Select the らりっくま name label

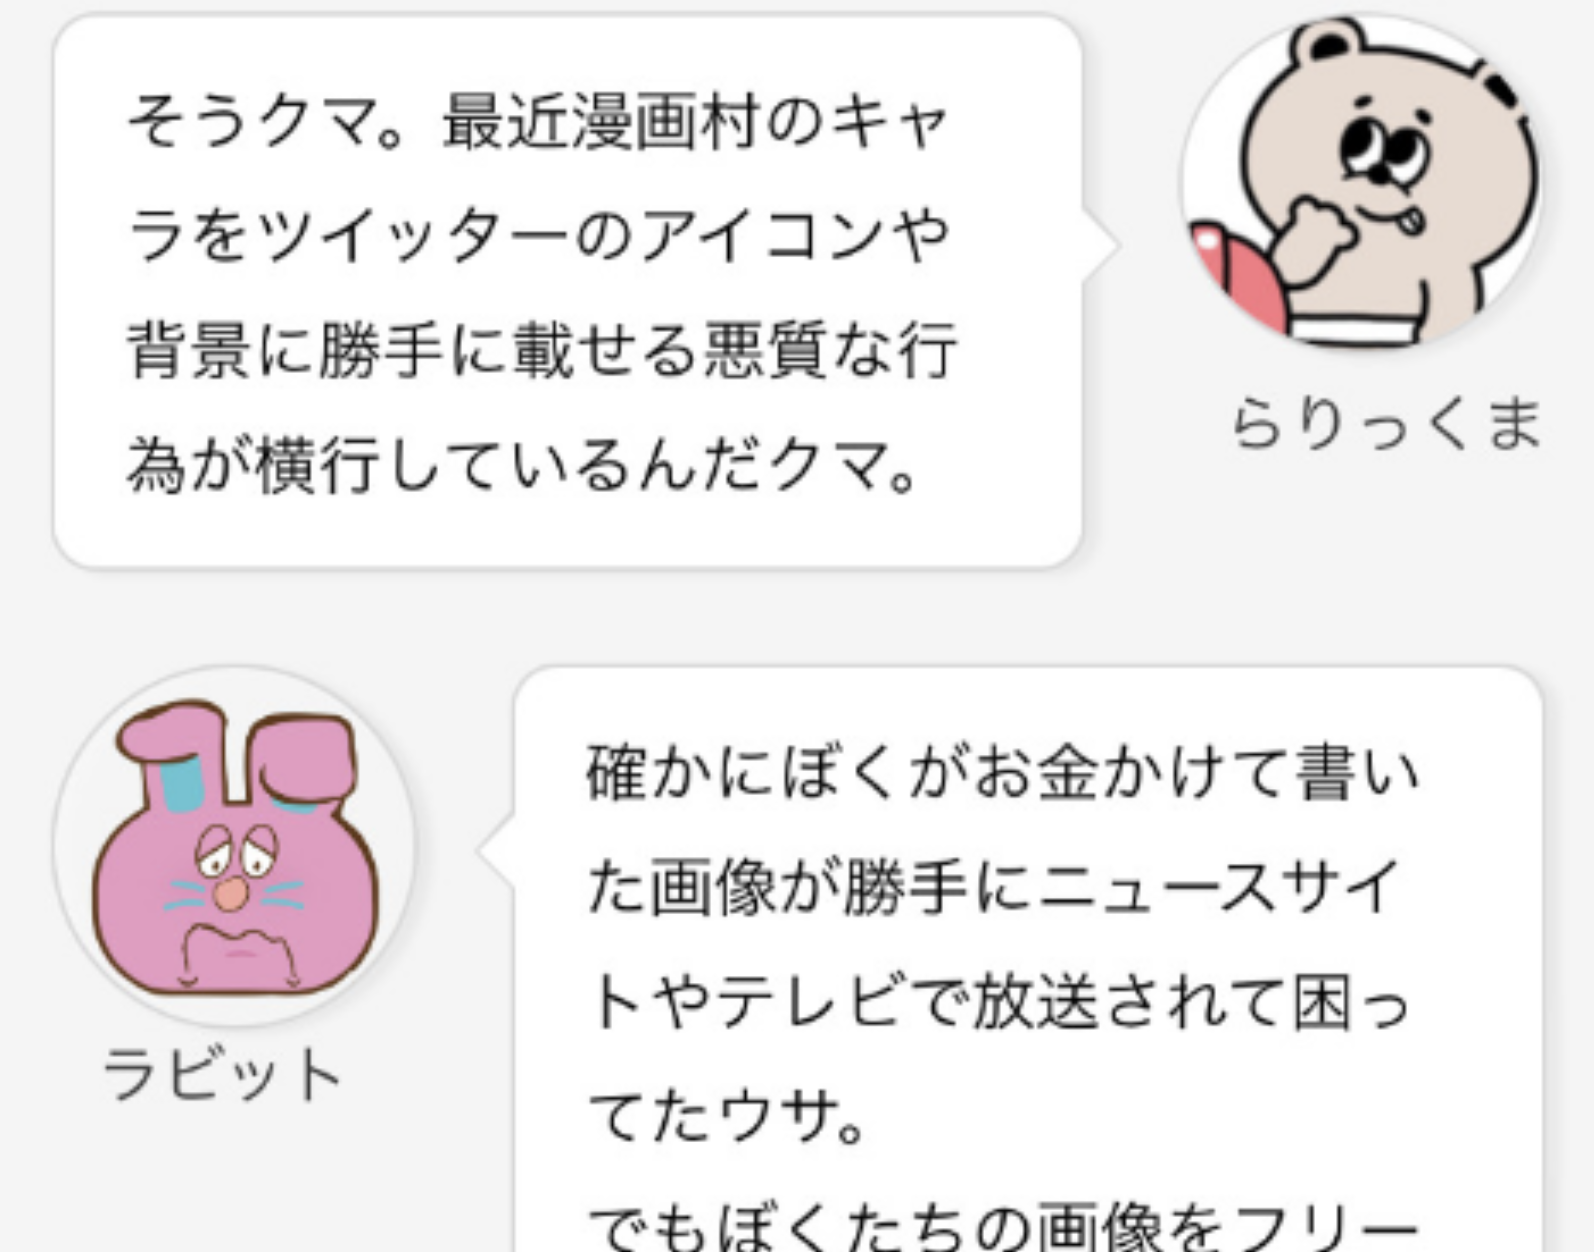coord(1386,424)
